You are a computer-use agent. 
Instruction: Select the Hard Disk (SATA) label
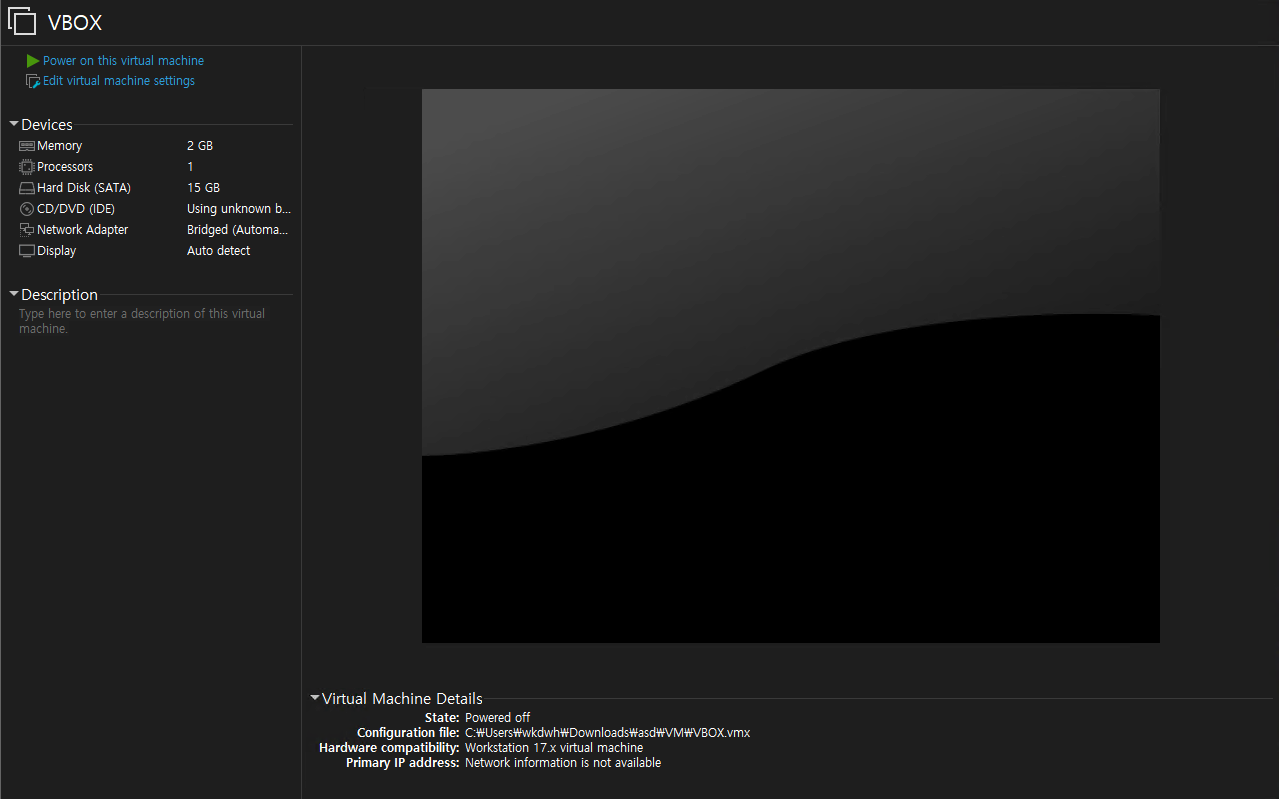pos(84,188)
